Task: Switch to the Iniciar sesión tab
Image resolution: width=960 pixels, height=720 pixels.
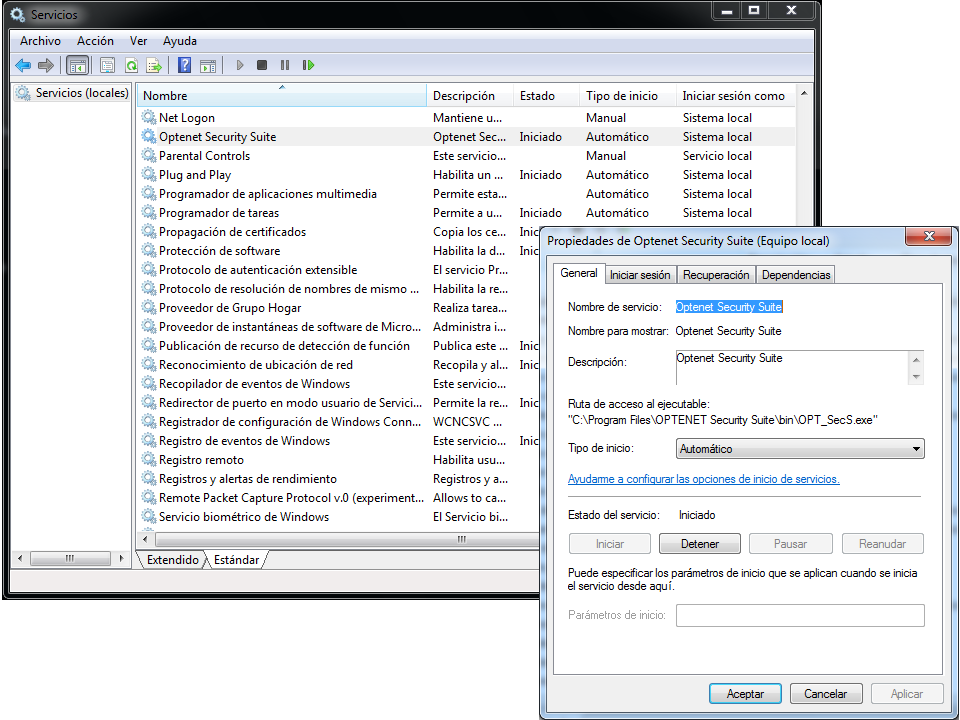Action: click(x=640, y=275)
